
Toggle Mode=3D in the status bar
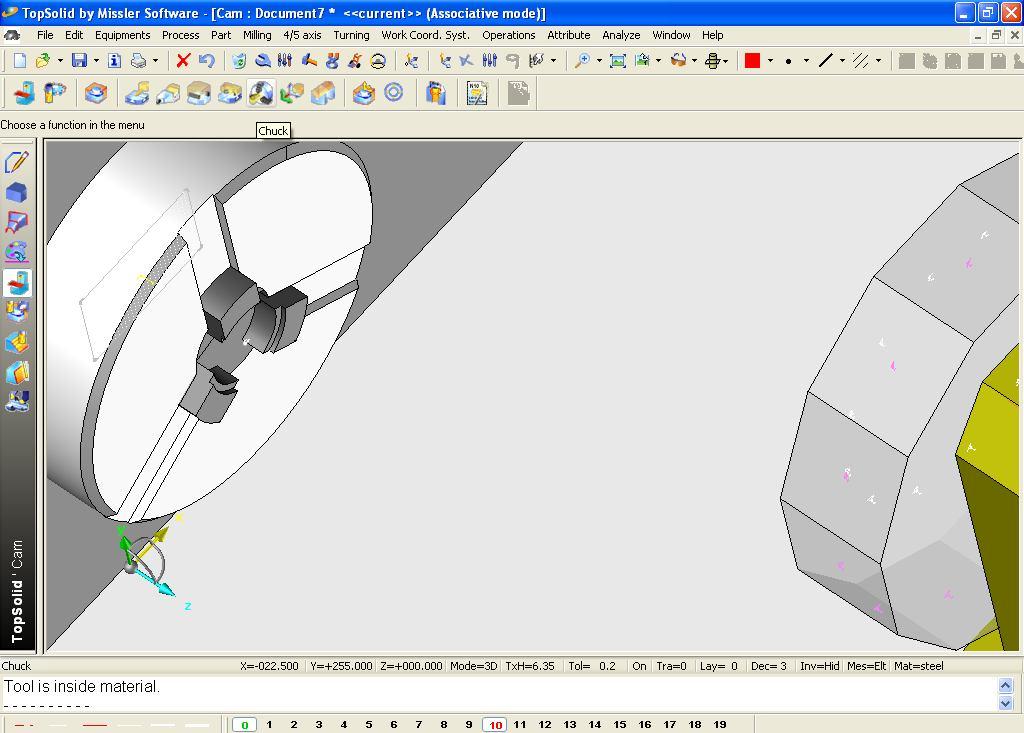coord(474,666)
